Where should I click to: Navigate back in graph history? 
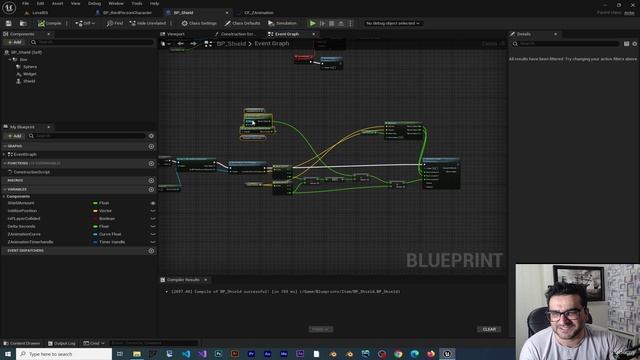(x=180, y=44)
